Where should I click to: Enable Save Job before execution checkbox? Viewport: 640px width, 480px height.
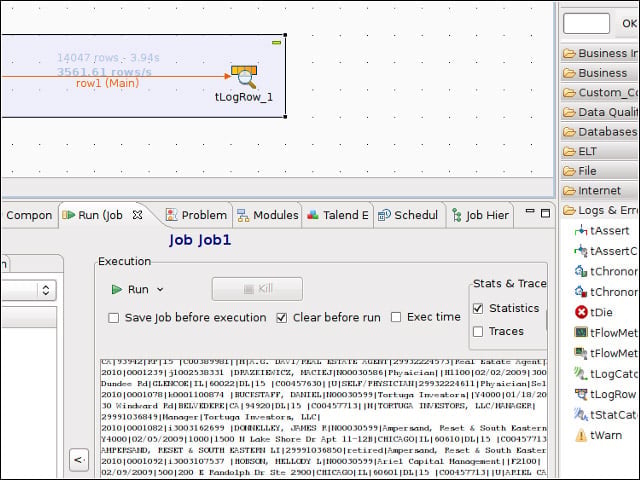(113, 318)
